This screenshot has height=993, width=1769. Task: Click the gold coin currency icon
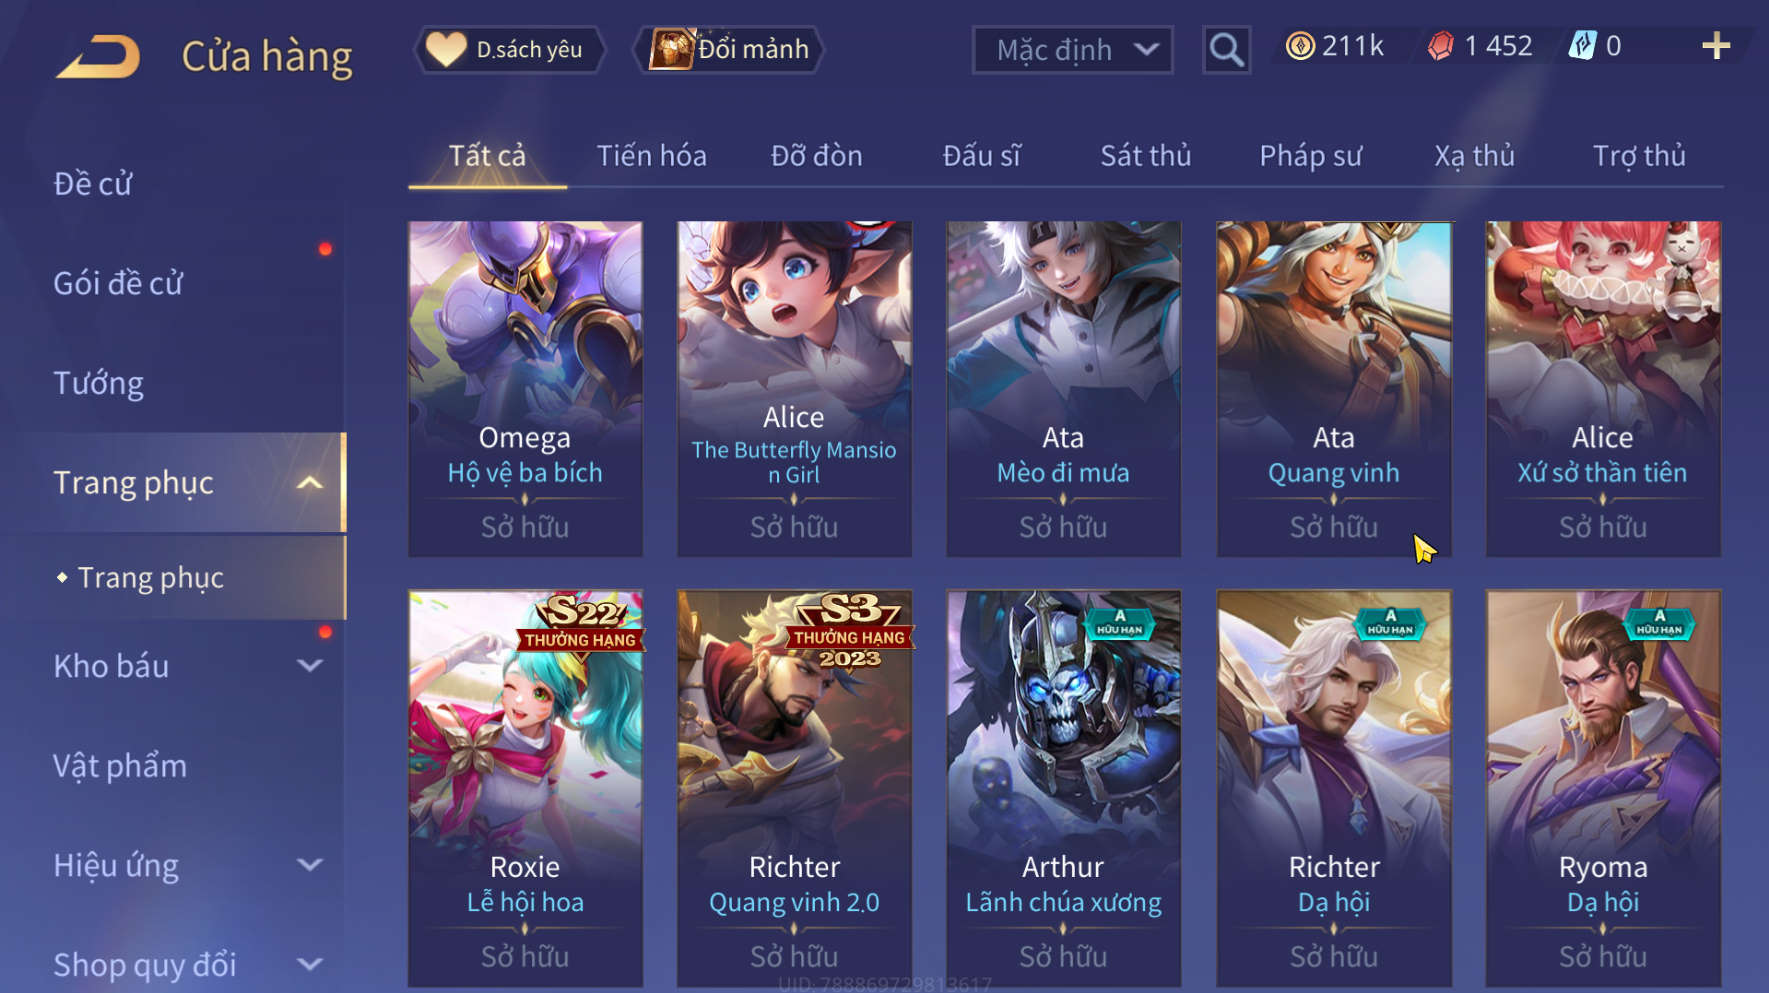1300,46
